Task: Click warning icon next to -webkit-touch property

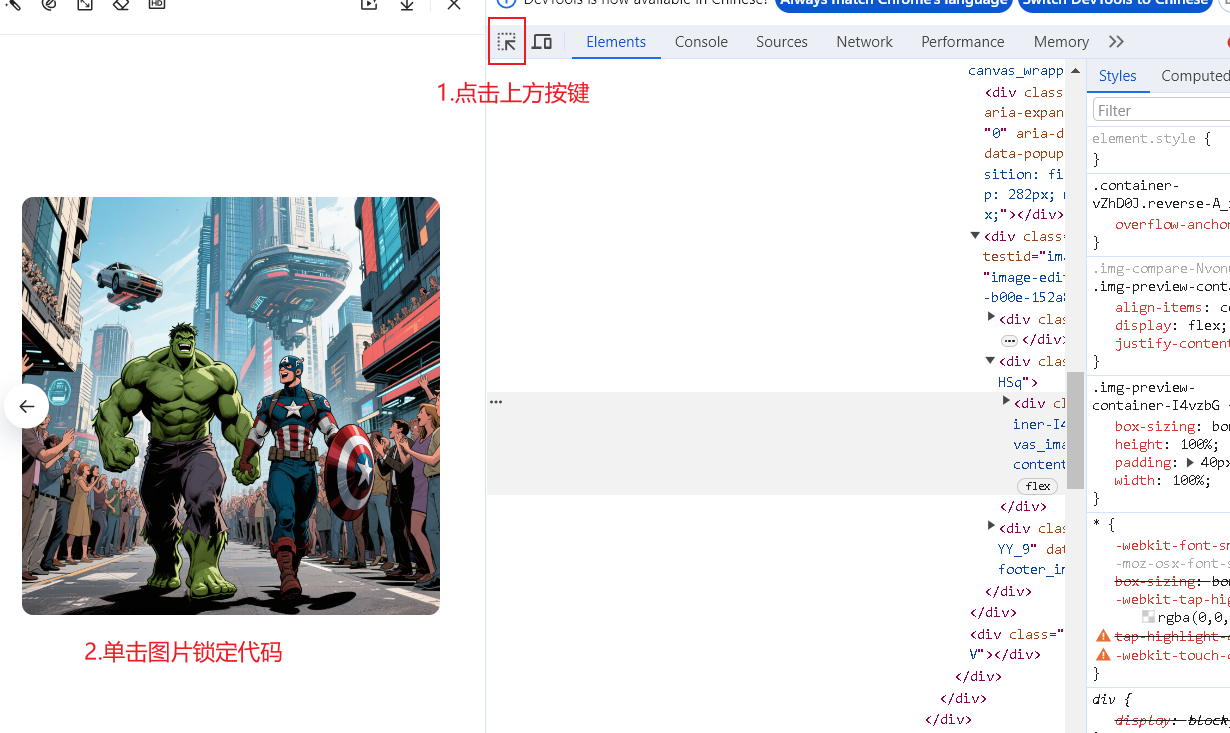Action: click(1103, 655)
